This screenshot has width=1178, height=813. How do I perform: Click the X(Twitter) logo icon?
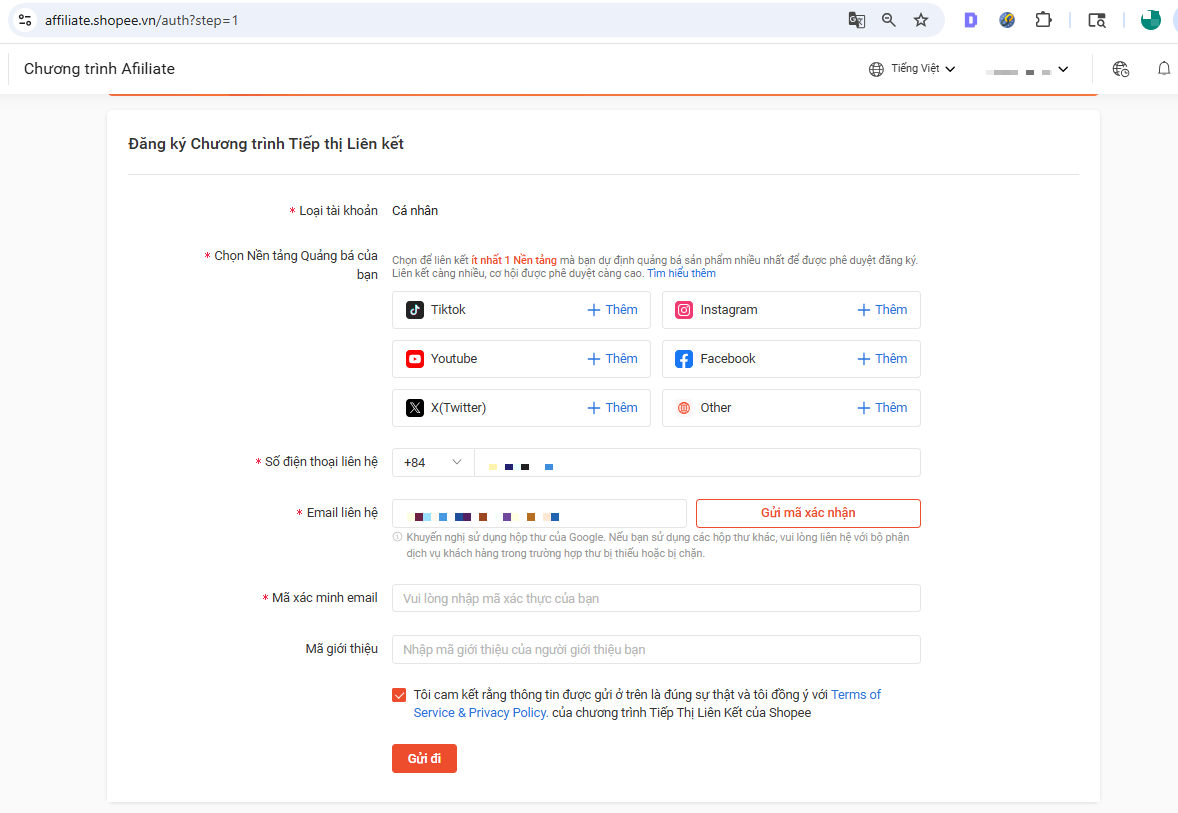(415, 407)
